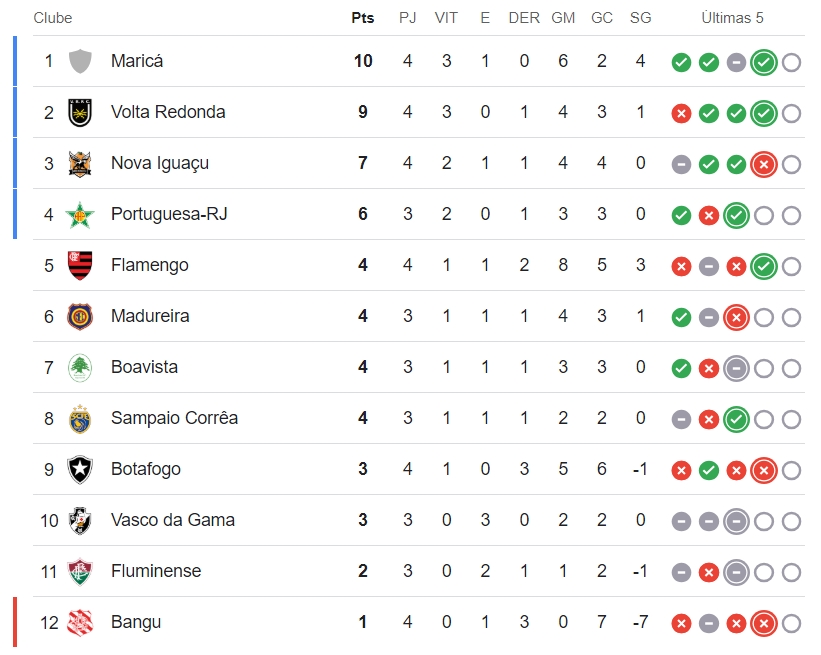Open the Boavista team name link

145,367
